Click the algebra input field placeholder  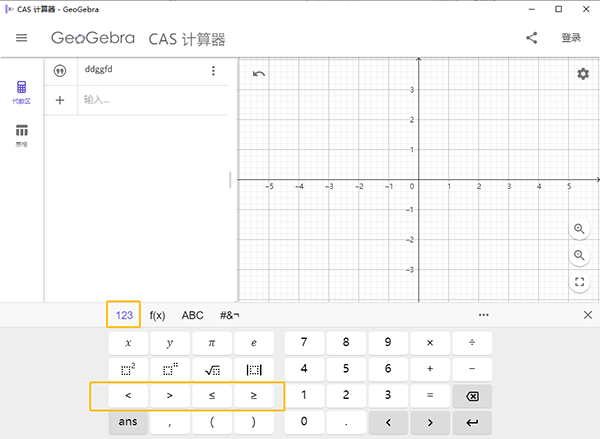point(153,100)
